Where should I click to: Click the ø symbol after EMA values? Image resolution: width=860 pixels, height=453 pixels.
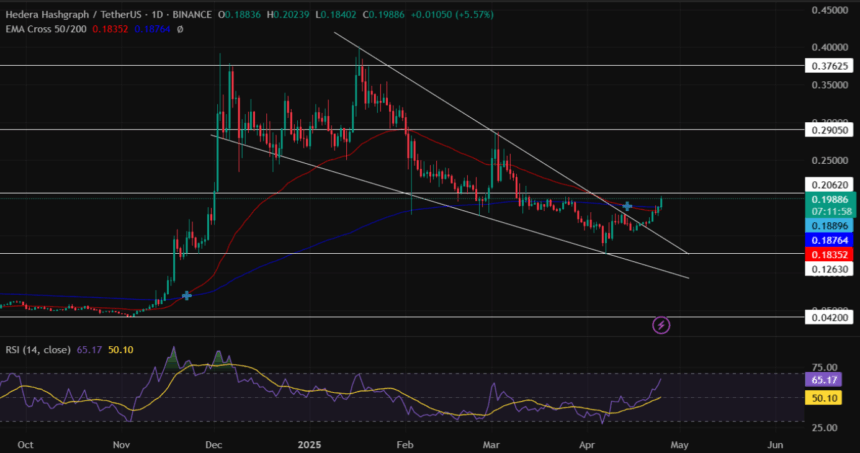tap(180, 29)
